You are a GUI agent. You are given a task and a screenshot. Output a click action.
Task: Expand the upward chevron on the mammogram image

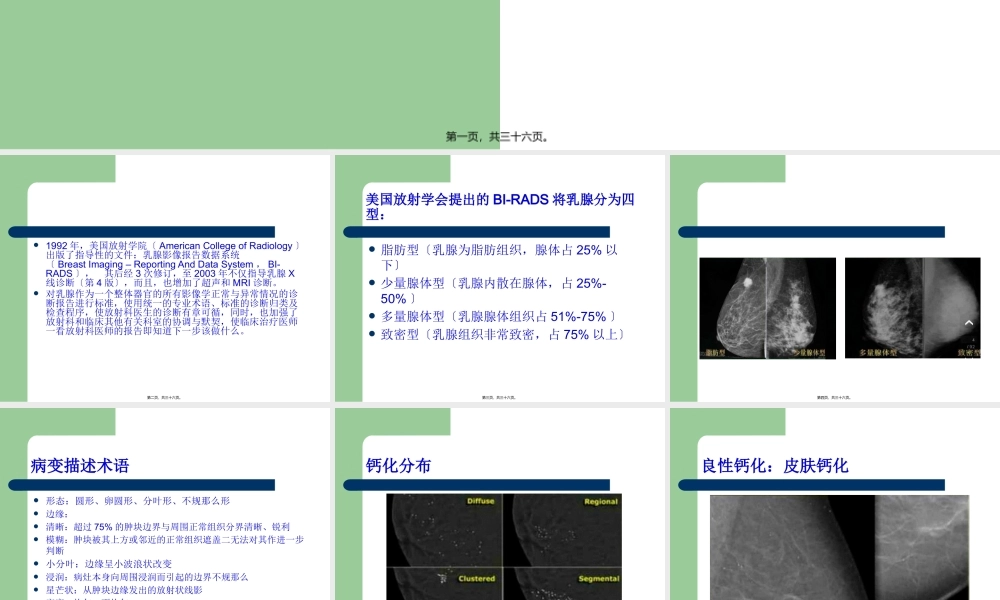pos(968,323)
